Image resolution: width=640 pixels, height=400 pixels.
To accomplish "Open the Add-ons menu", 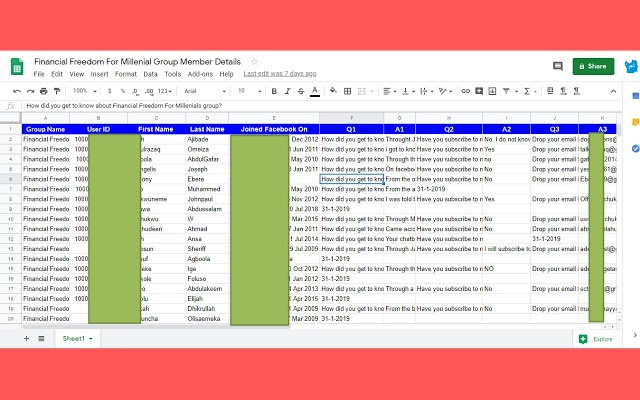I will coord(200,74).
